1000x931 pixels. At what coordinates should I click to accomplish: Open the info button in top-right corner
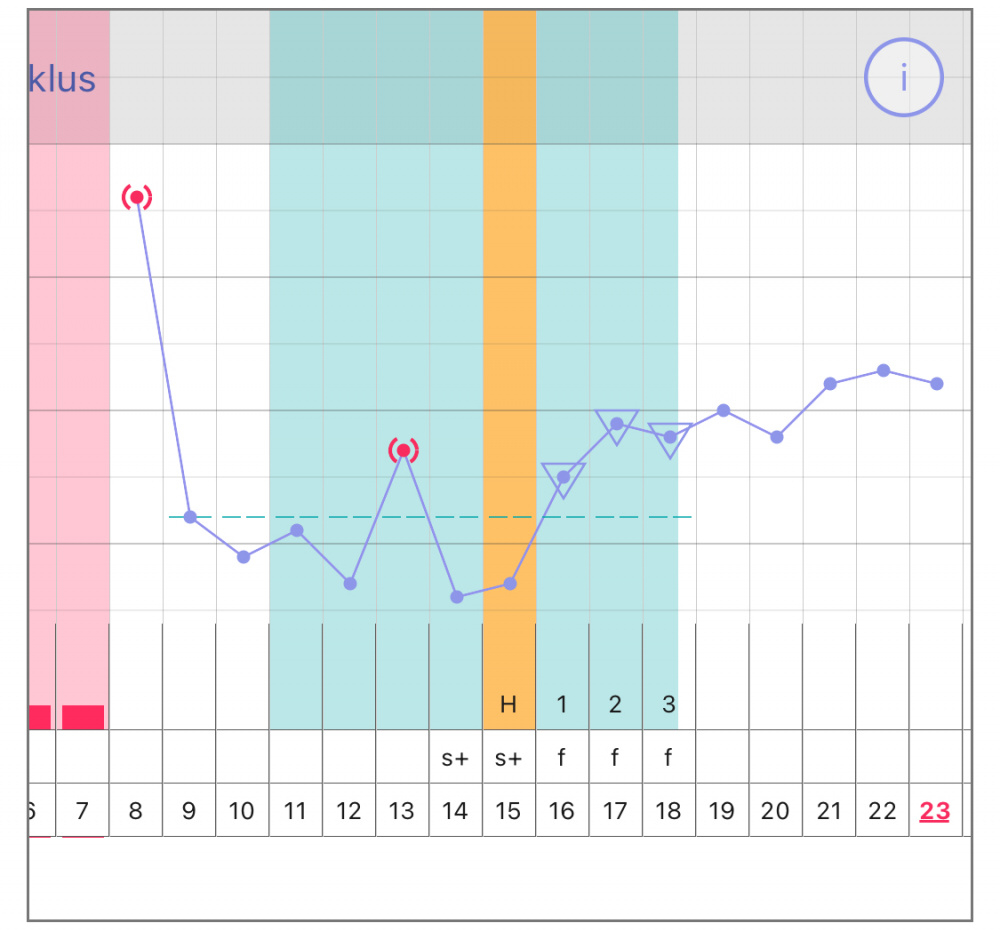(904, 78)
